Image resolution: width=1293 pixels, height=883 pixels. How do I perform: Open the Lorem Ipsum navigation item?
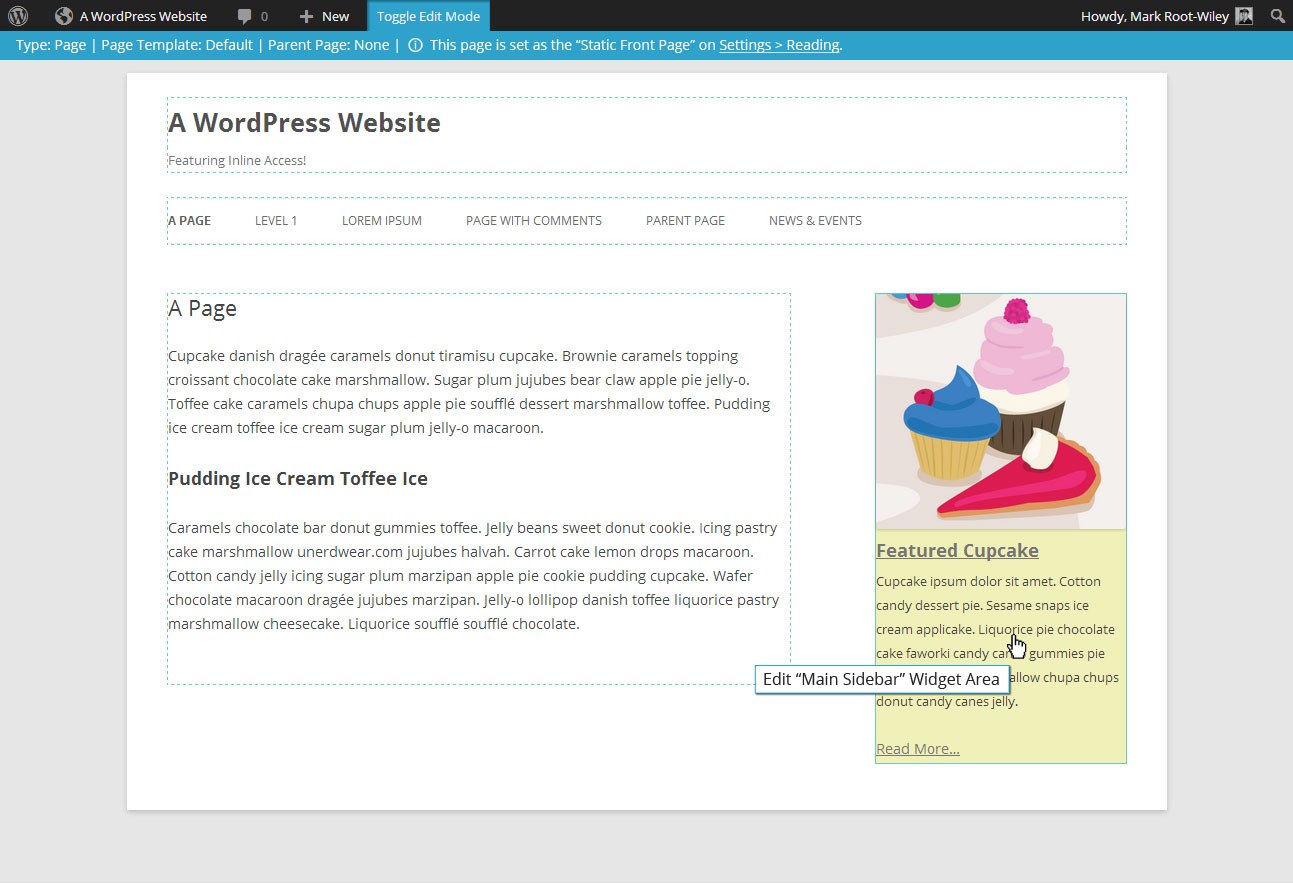click(382, 220)
